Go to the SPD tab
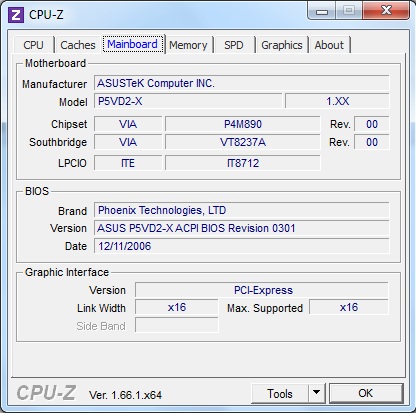The width and height of the screenshot is (416, 413). tap(234, 45)
